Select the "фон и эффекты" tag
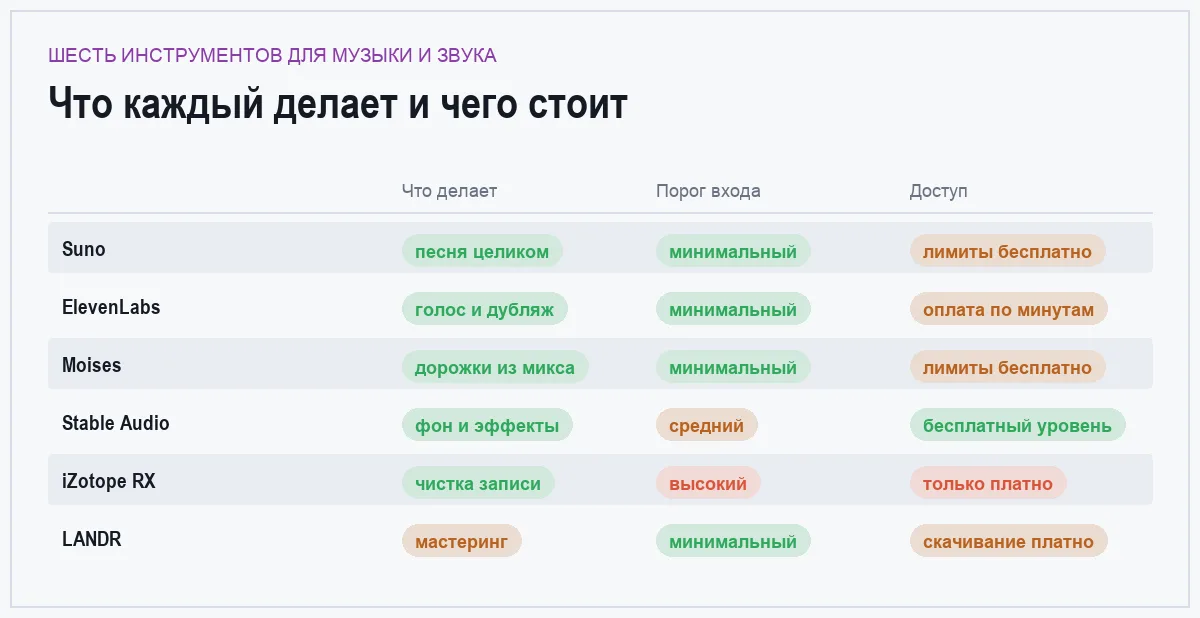The image size is (1200, 618). coord(487,425)
